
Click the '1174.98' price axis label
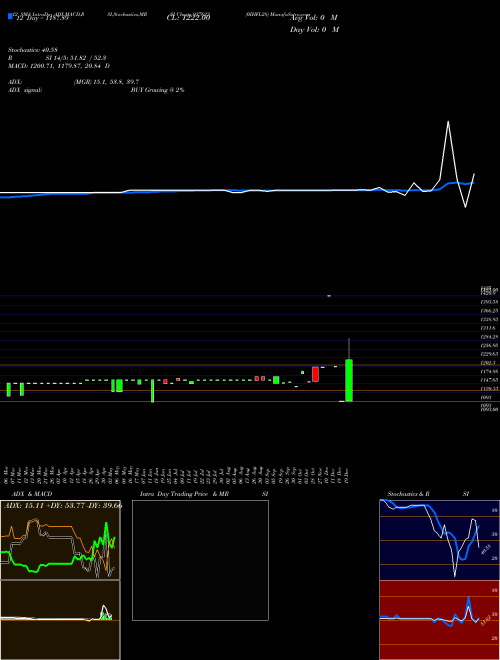[489, 372]
